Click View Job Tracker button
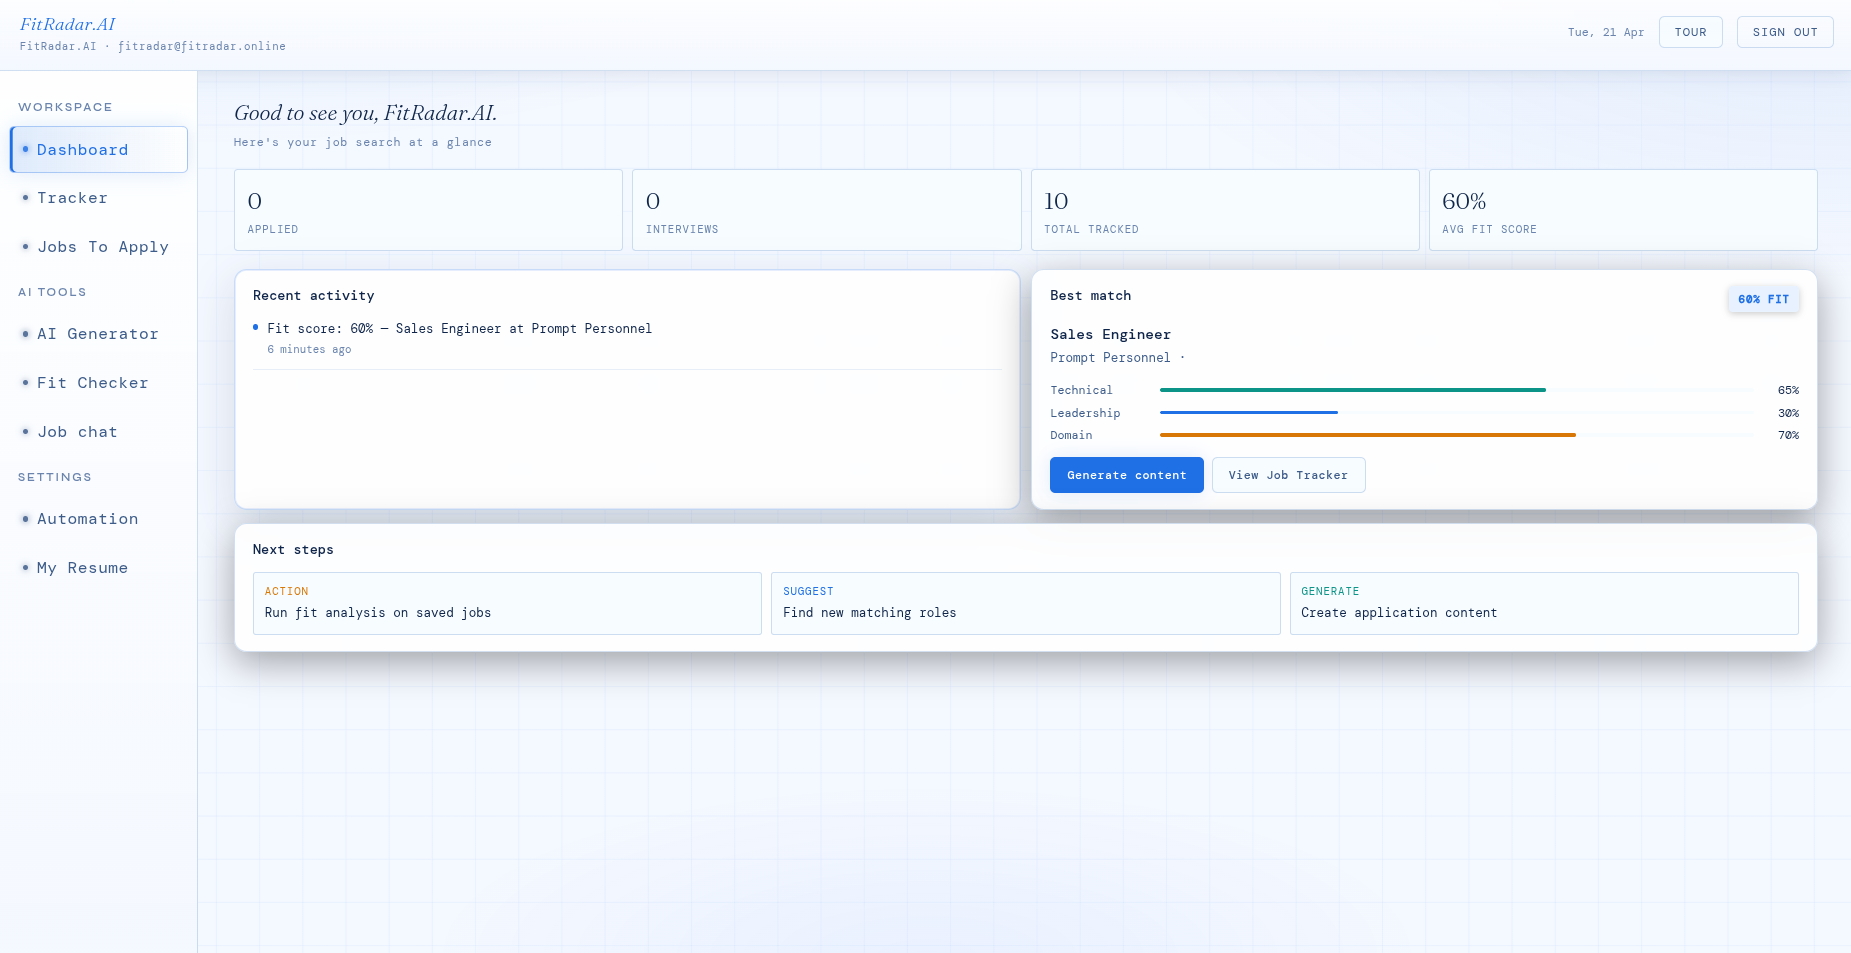The image size is (1851, 953). click(1288, 475)
